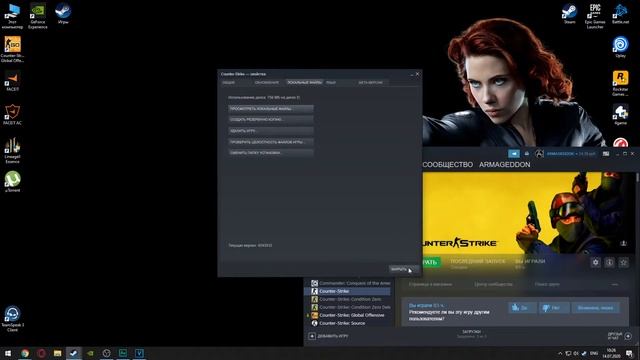Open File Explorer from taskbar
This screenshot has height=360, width=640.
pos(58,353)
